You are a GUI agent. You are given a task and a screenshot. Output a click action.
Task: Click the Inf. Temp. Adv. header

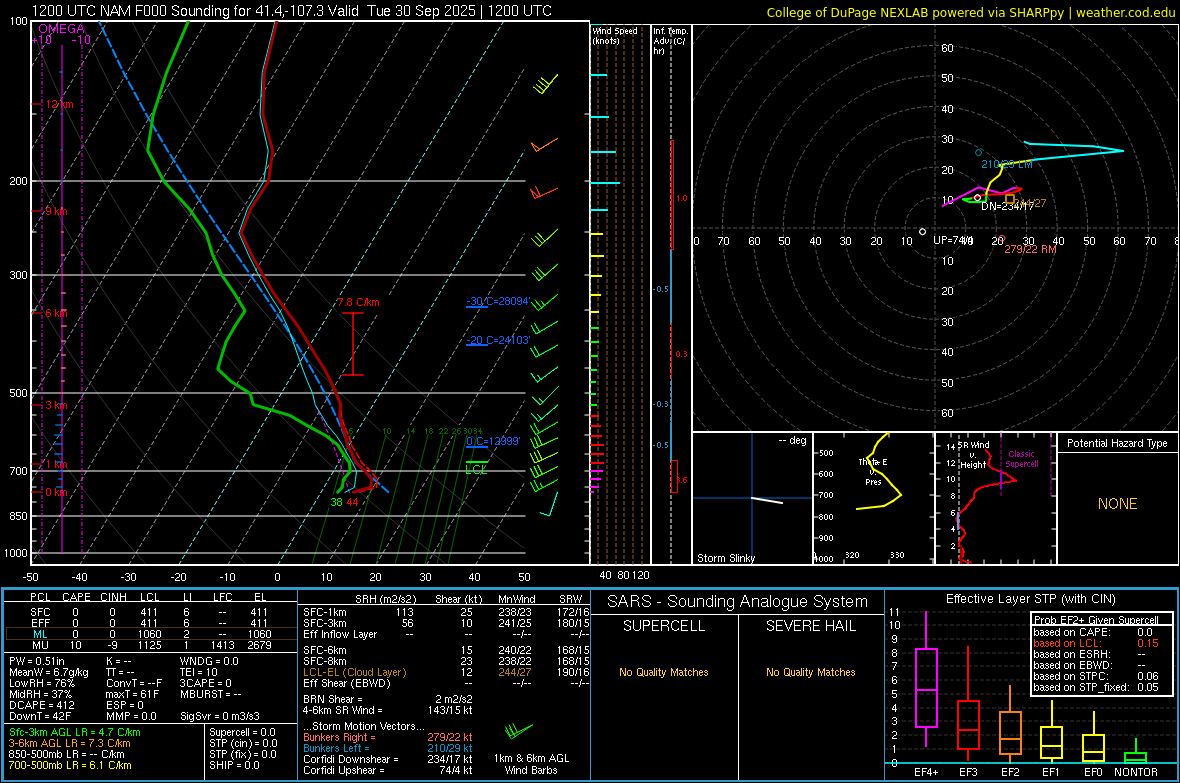point(670,41)
